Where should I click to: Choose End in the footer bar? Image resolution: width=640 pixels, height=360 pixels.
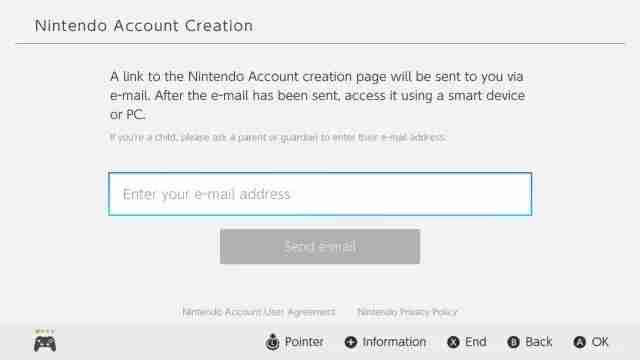coord(476,342)
